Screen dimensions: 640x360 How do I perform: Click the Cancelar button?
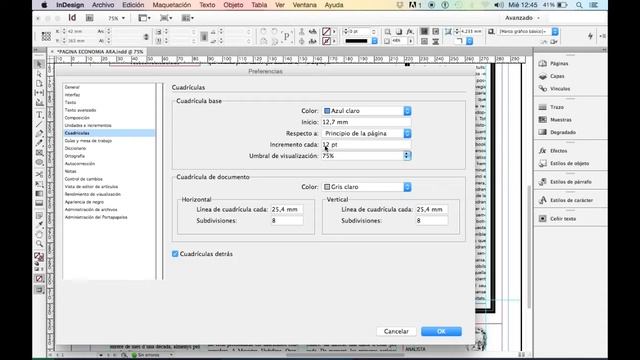point(396,331)
